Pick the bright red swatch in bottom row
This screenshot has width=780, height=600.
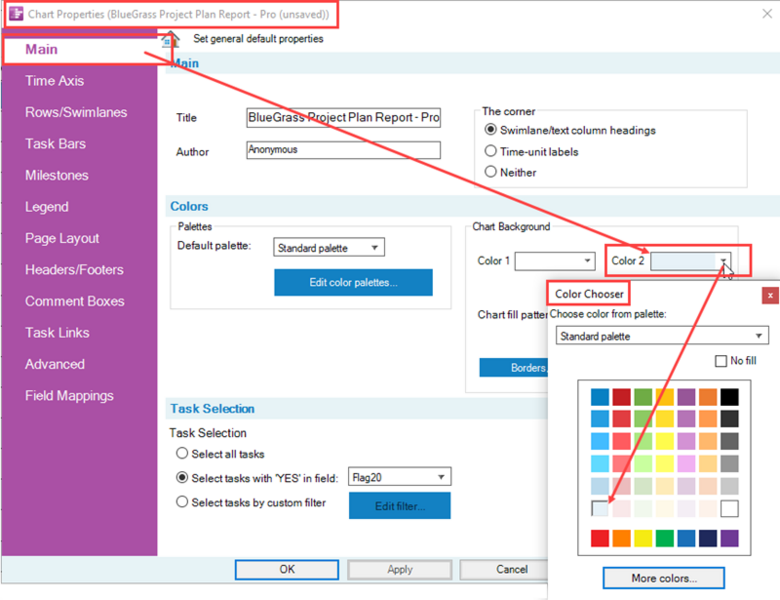[x=600, y=538]
